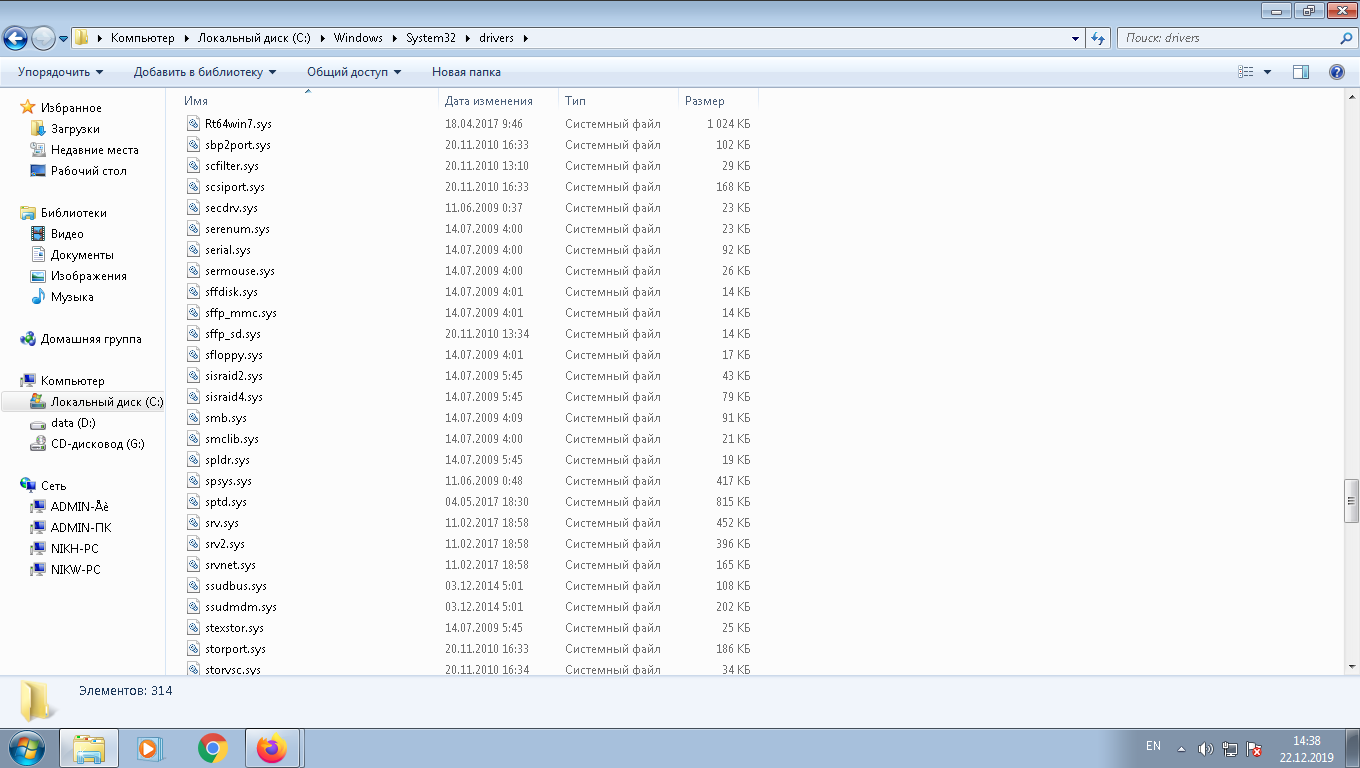The height and width of the screenshot is (768, 1360).
Task: Open the view options dropdown arrow
Action: (x=1268, y=72)
